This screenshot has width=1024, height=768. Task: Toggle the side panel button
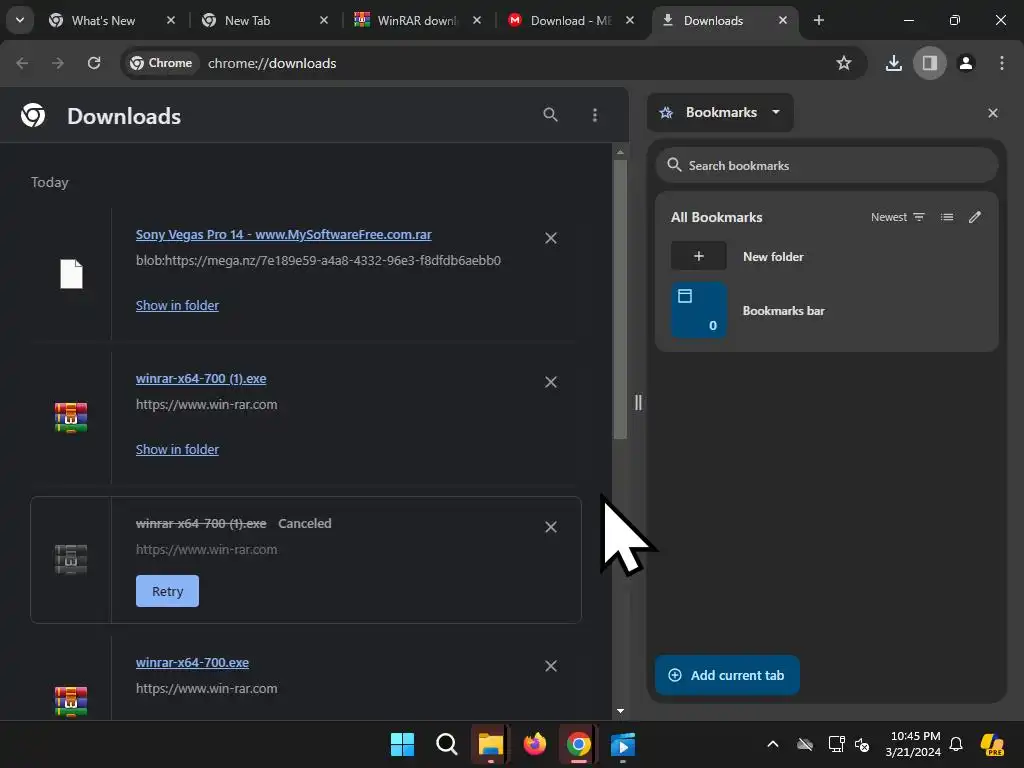[929, 63]
